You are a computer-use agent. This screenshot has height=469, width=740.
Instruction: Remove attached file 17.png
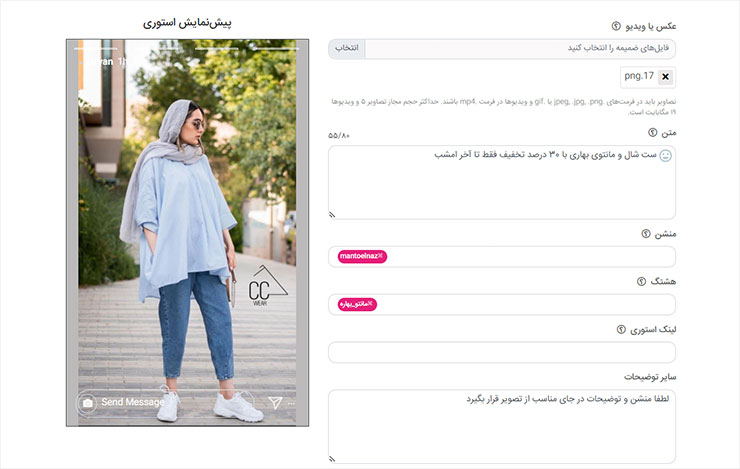(665, 77)
